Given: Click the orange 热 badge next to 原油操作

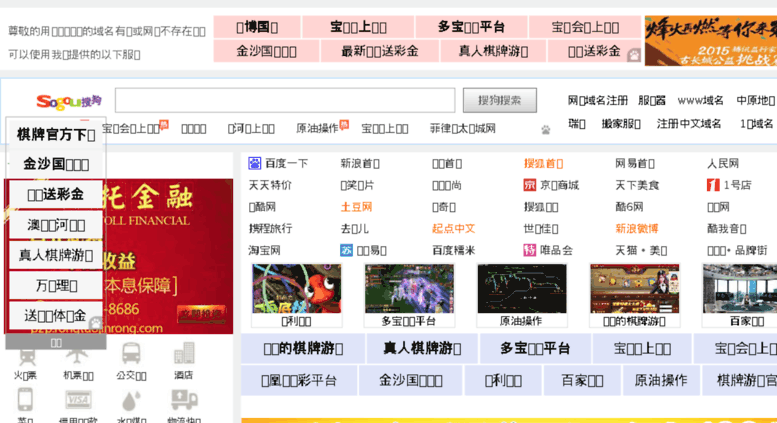Looking at the screenshot, I should click(344, 124).
